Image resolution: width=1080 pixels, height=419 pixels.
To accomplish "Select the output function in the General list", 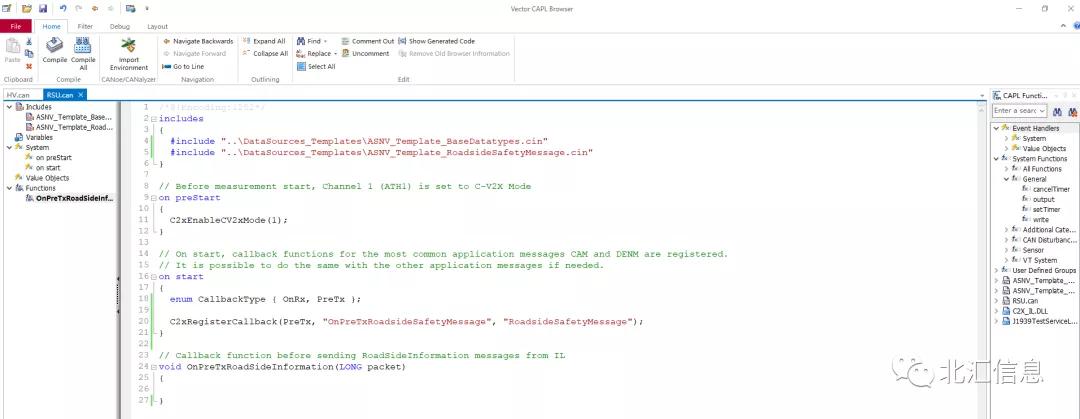I will click(x=1039, y=199).
